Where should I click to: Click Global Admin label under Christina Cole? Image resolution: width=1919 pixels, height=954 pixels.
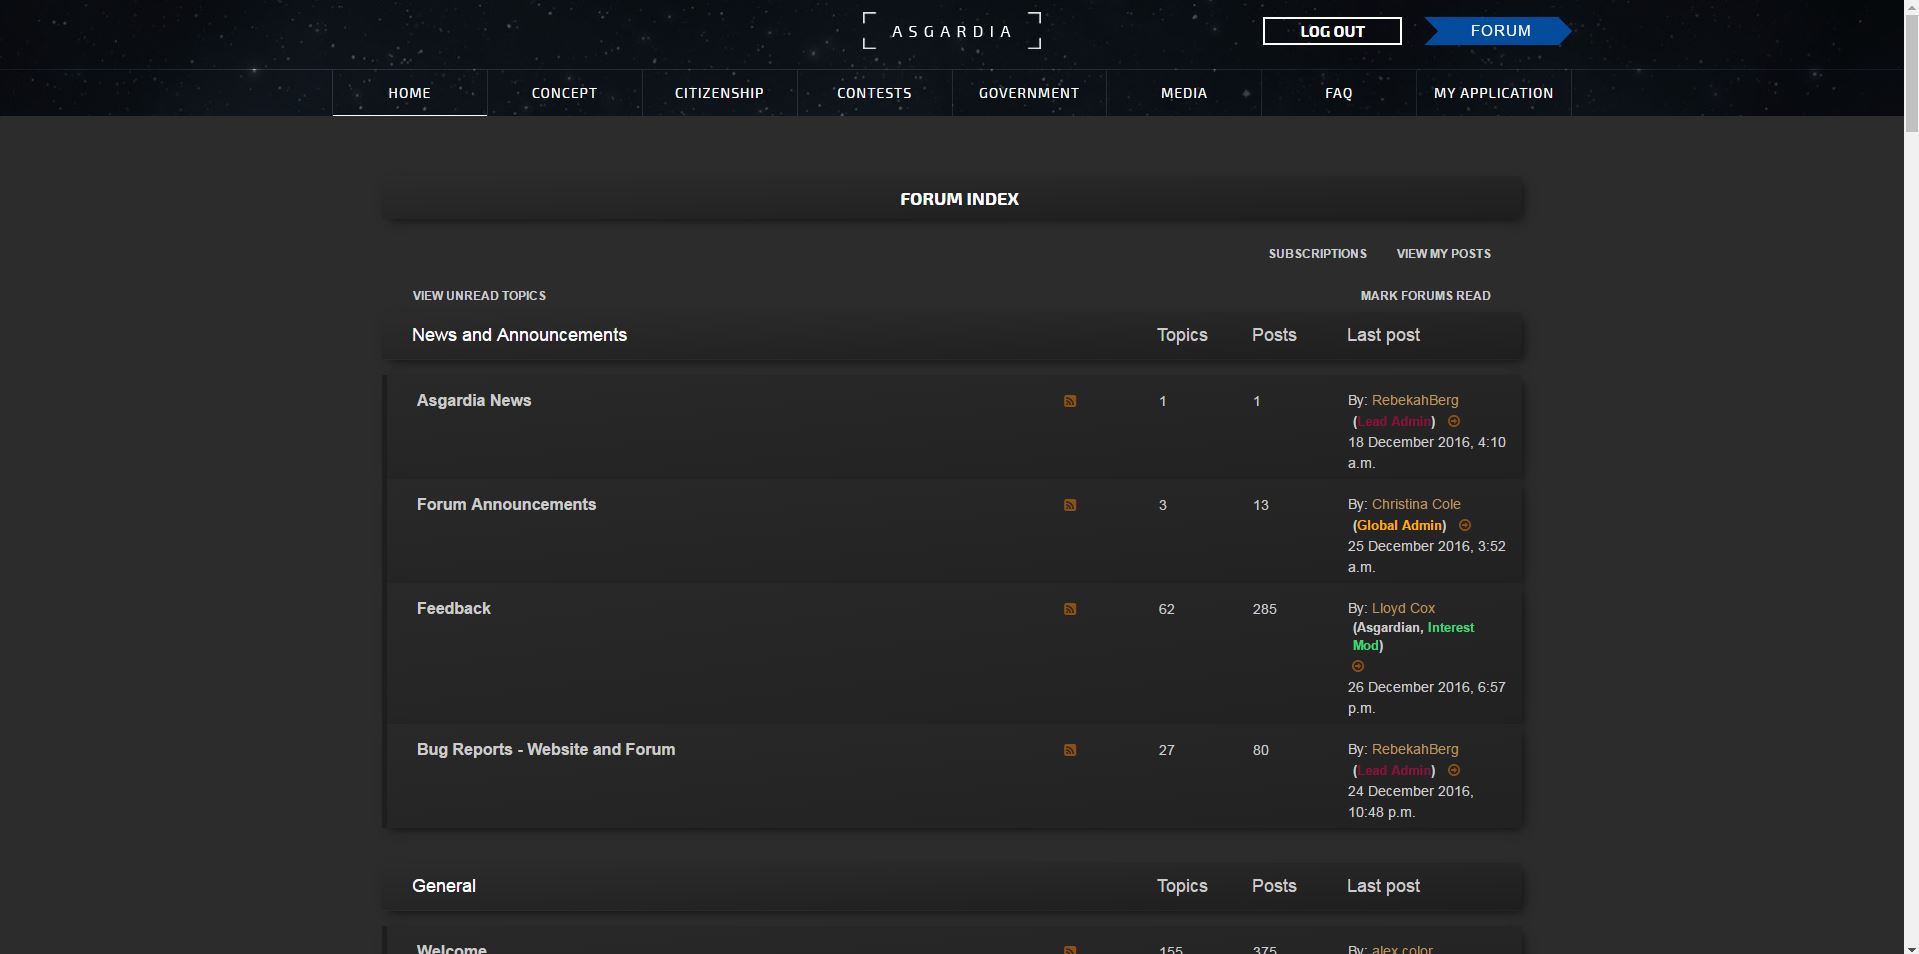[1400, 525]
